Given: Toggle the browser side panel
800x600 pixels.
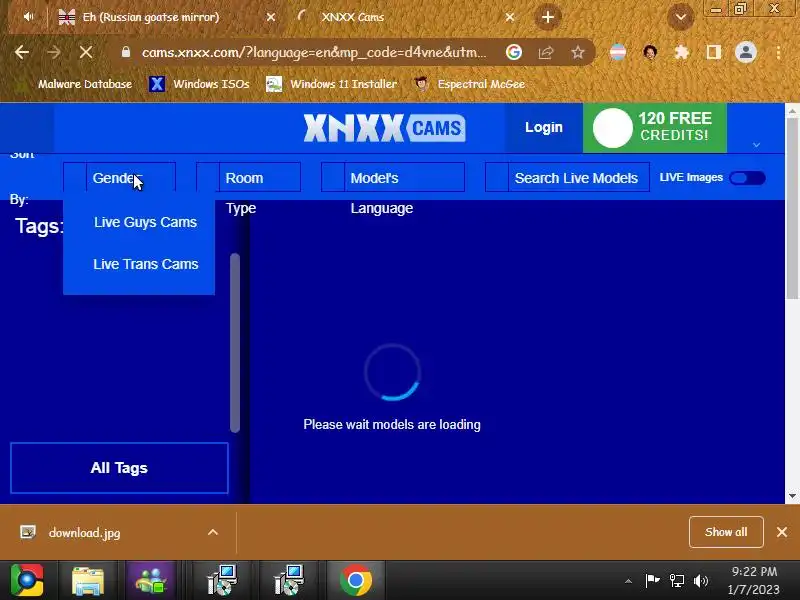Looking at the screenshot, I should pos(713,52).
